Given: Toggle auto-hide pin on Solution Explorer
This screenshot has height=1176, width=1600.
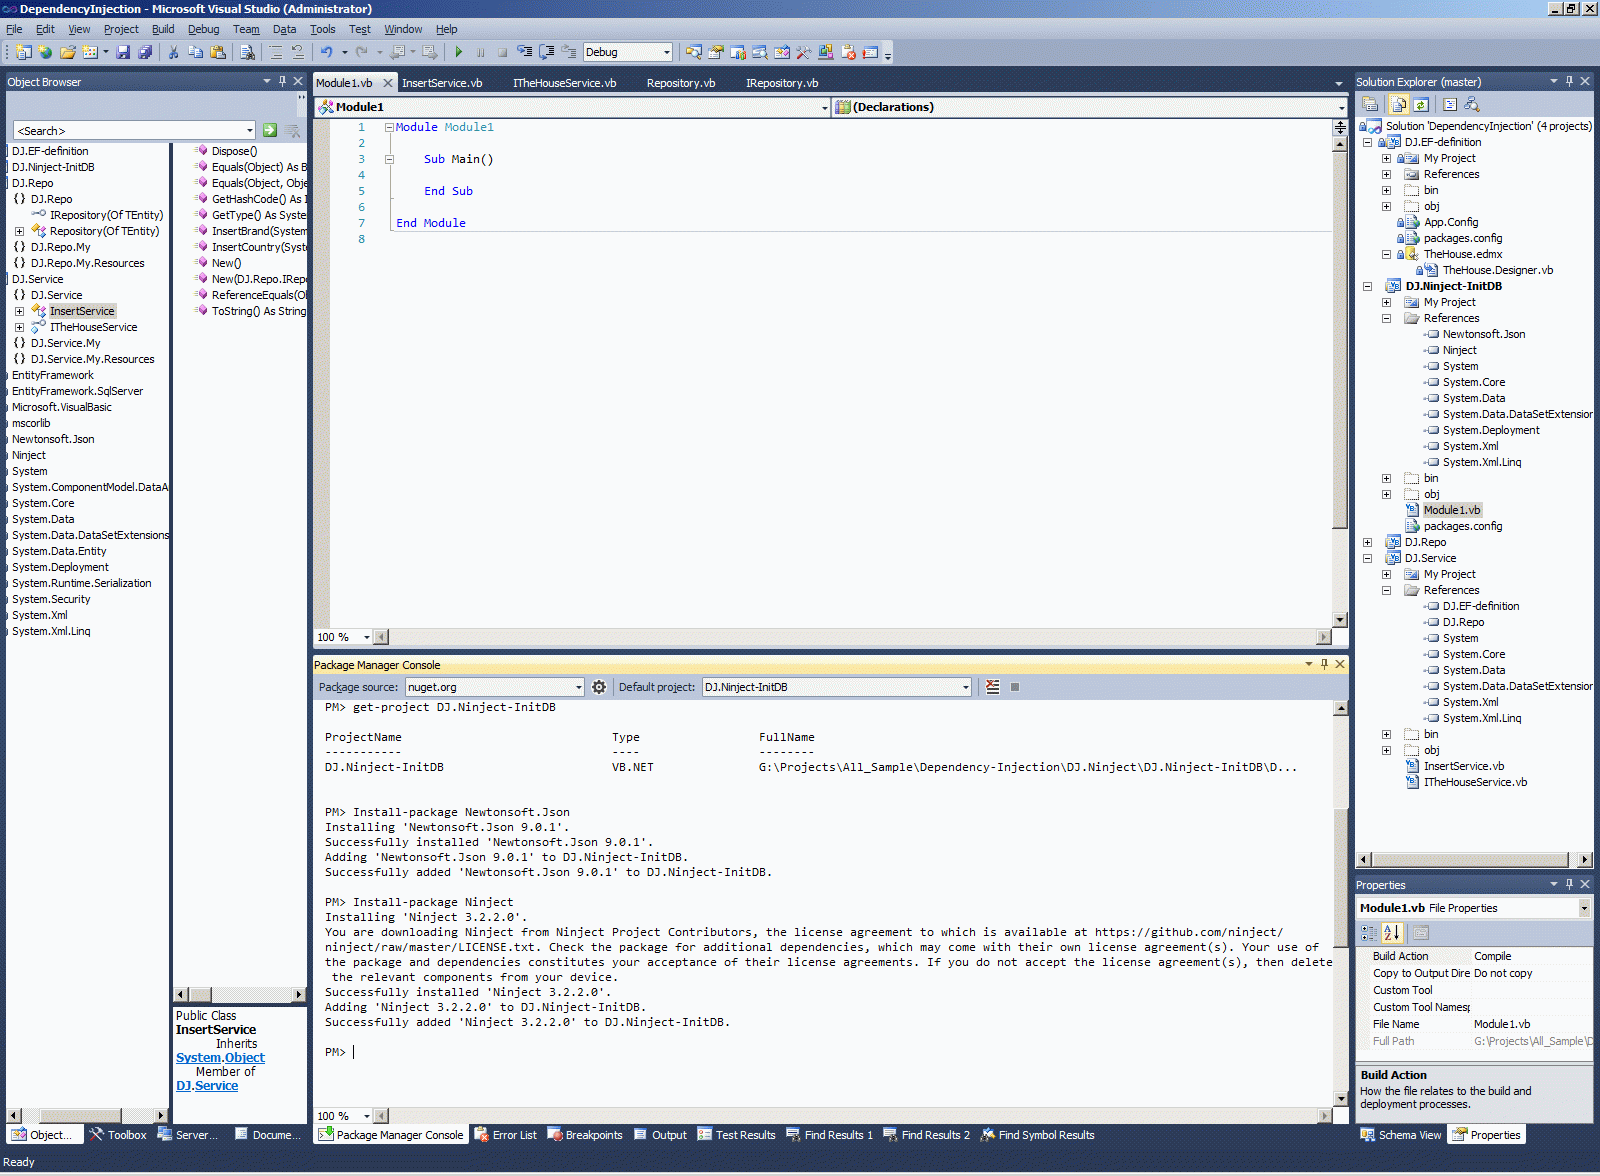Looking at the screenshot, I should [1569, 81].
